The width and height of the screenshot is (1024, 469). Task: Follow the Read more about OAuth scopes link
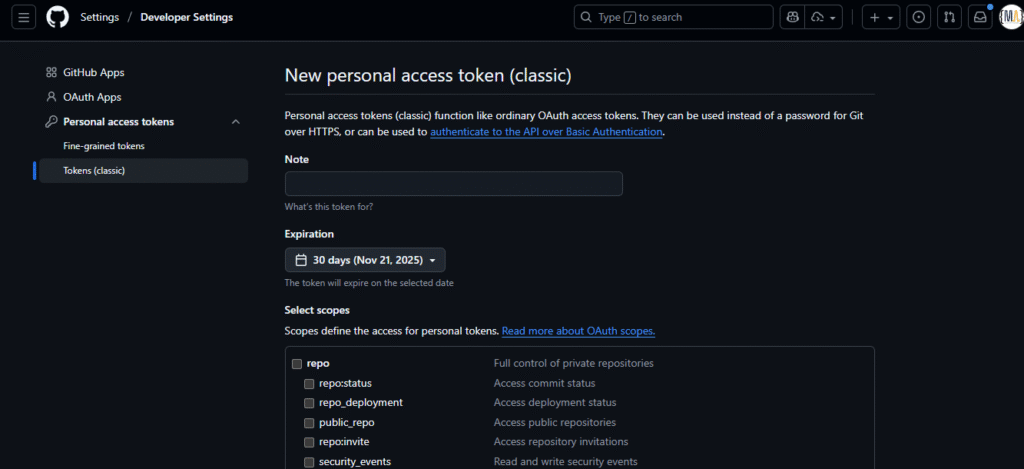click(x=578, y=331)
